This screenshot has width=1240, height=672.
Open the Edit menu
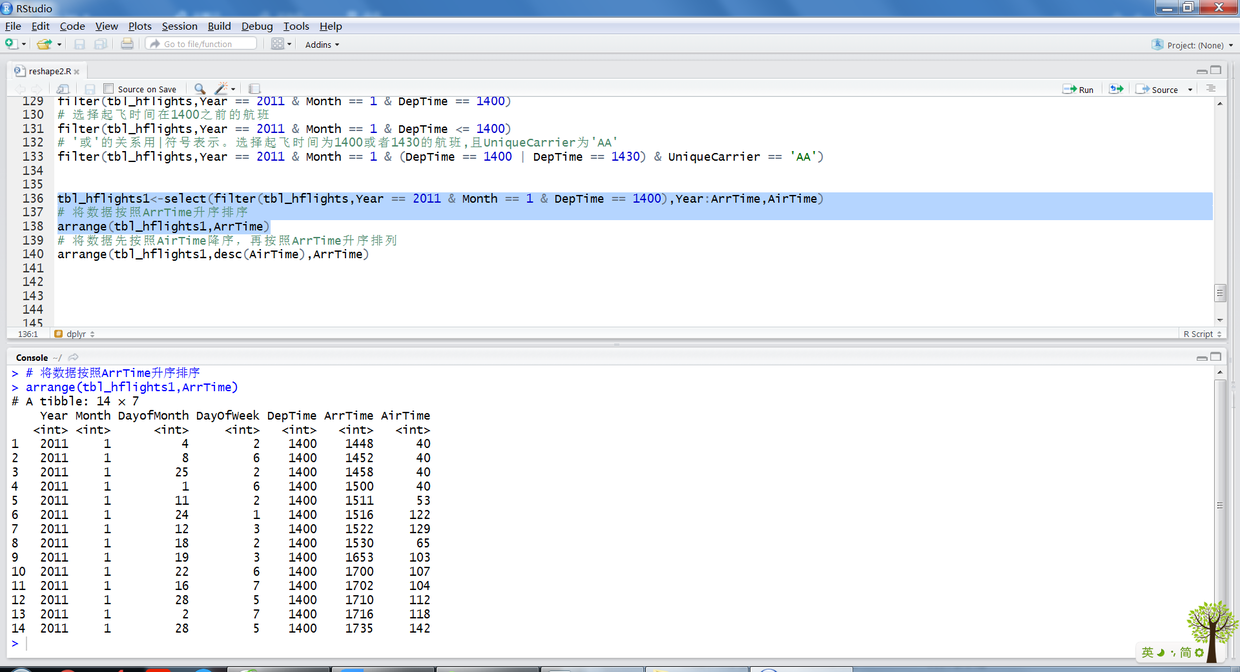(40, 26)
